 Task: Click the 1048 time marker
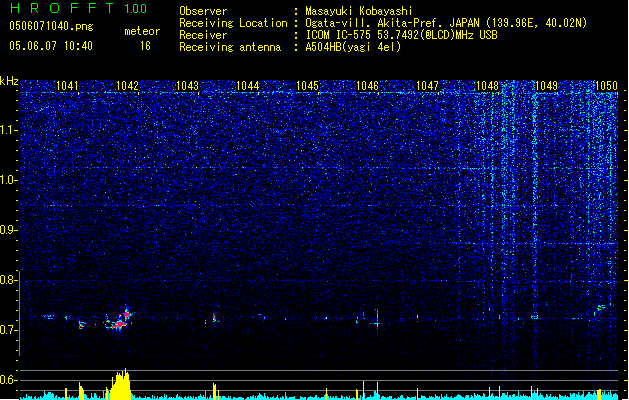(x=487, y=86)
